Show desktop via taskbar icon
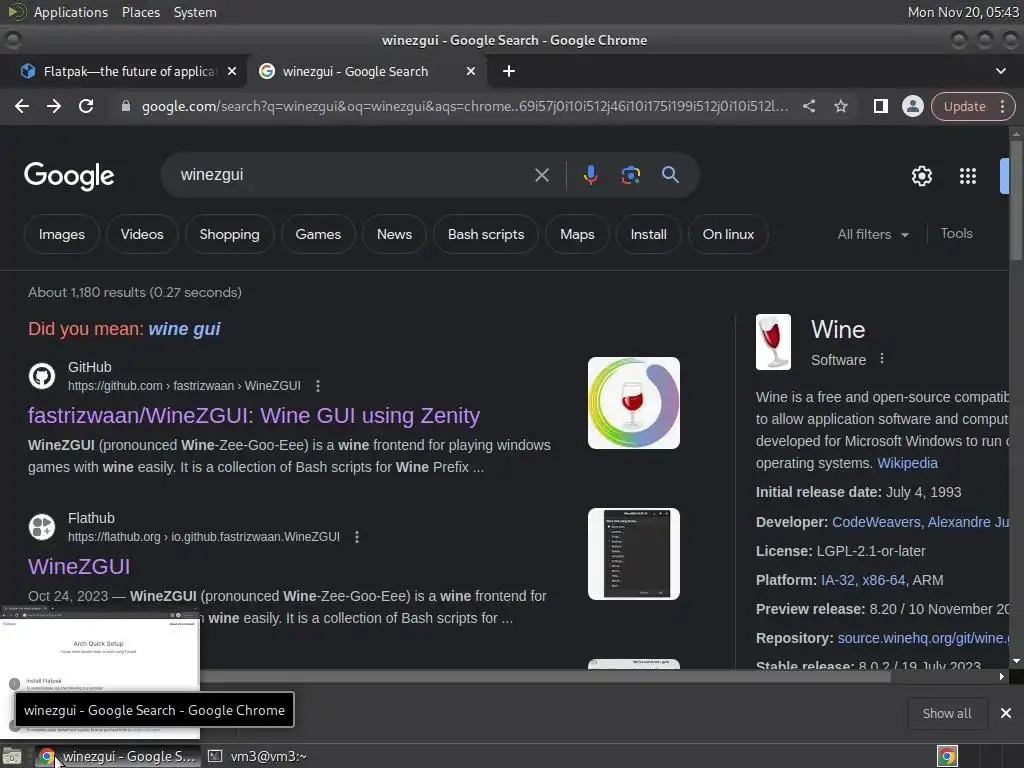The height and width of the screenshot is (768, 1024). coord(12,756)
